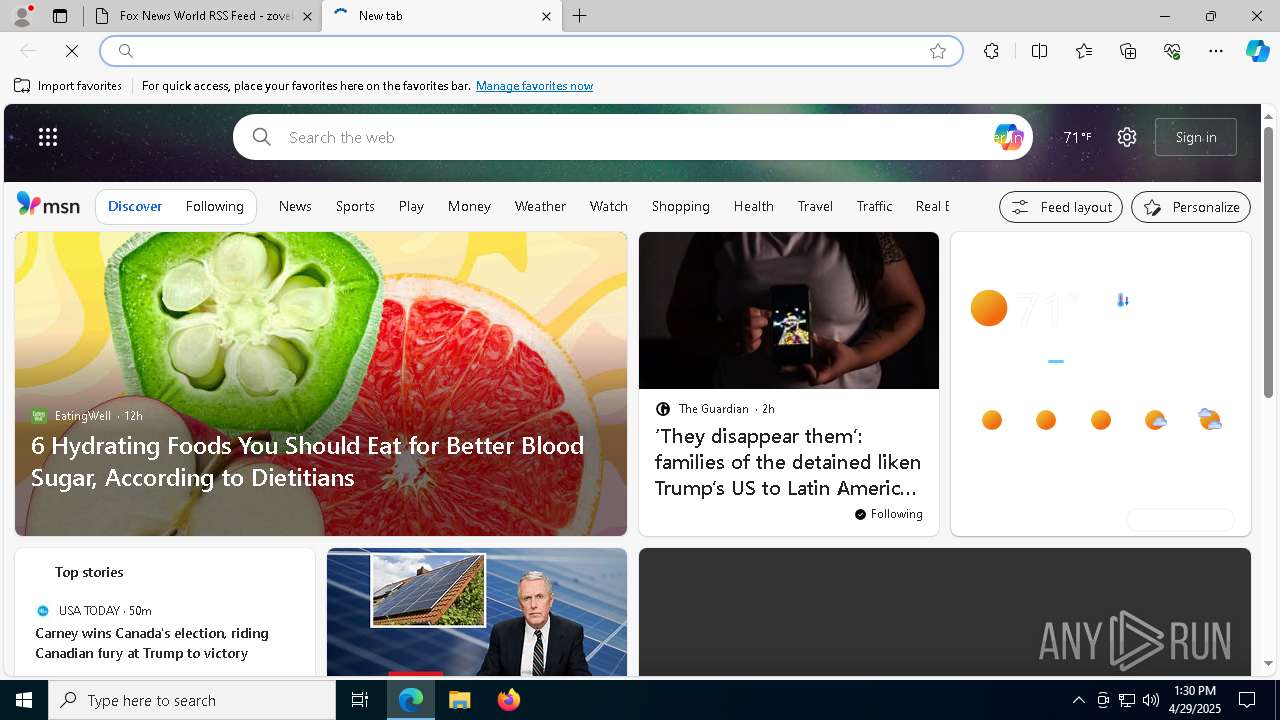Image resolution: width=1280 pixels, height=720 pixels.
Task: Launch File Explorer from the taskbar
Action: 459,700
